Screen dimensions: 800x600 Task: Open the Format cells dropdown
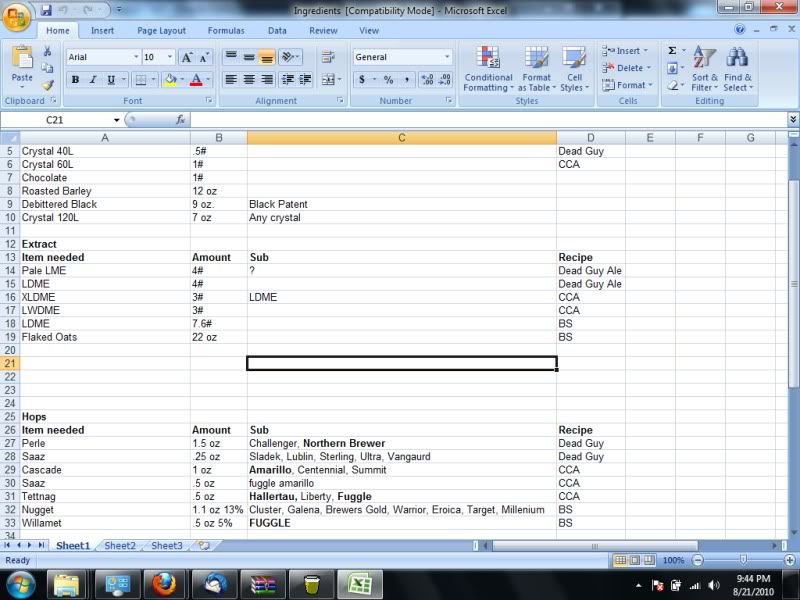(x=651, y=85)
